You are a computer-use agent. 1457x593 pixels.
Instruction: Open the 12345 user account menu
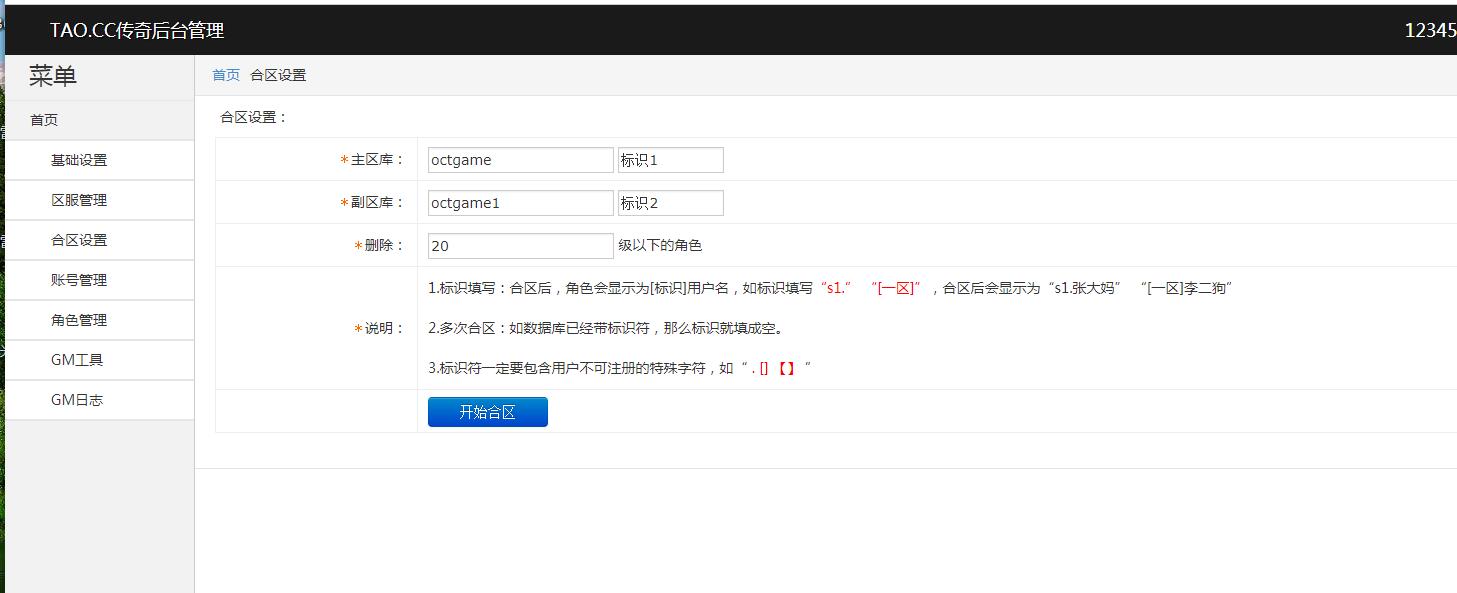[1429, 31]
